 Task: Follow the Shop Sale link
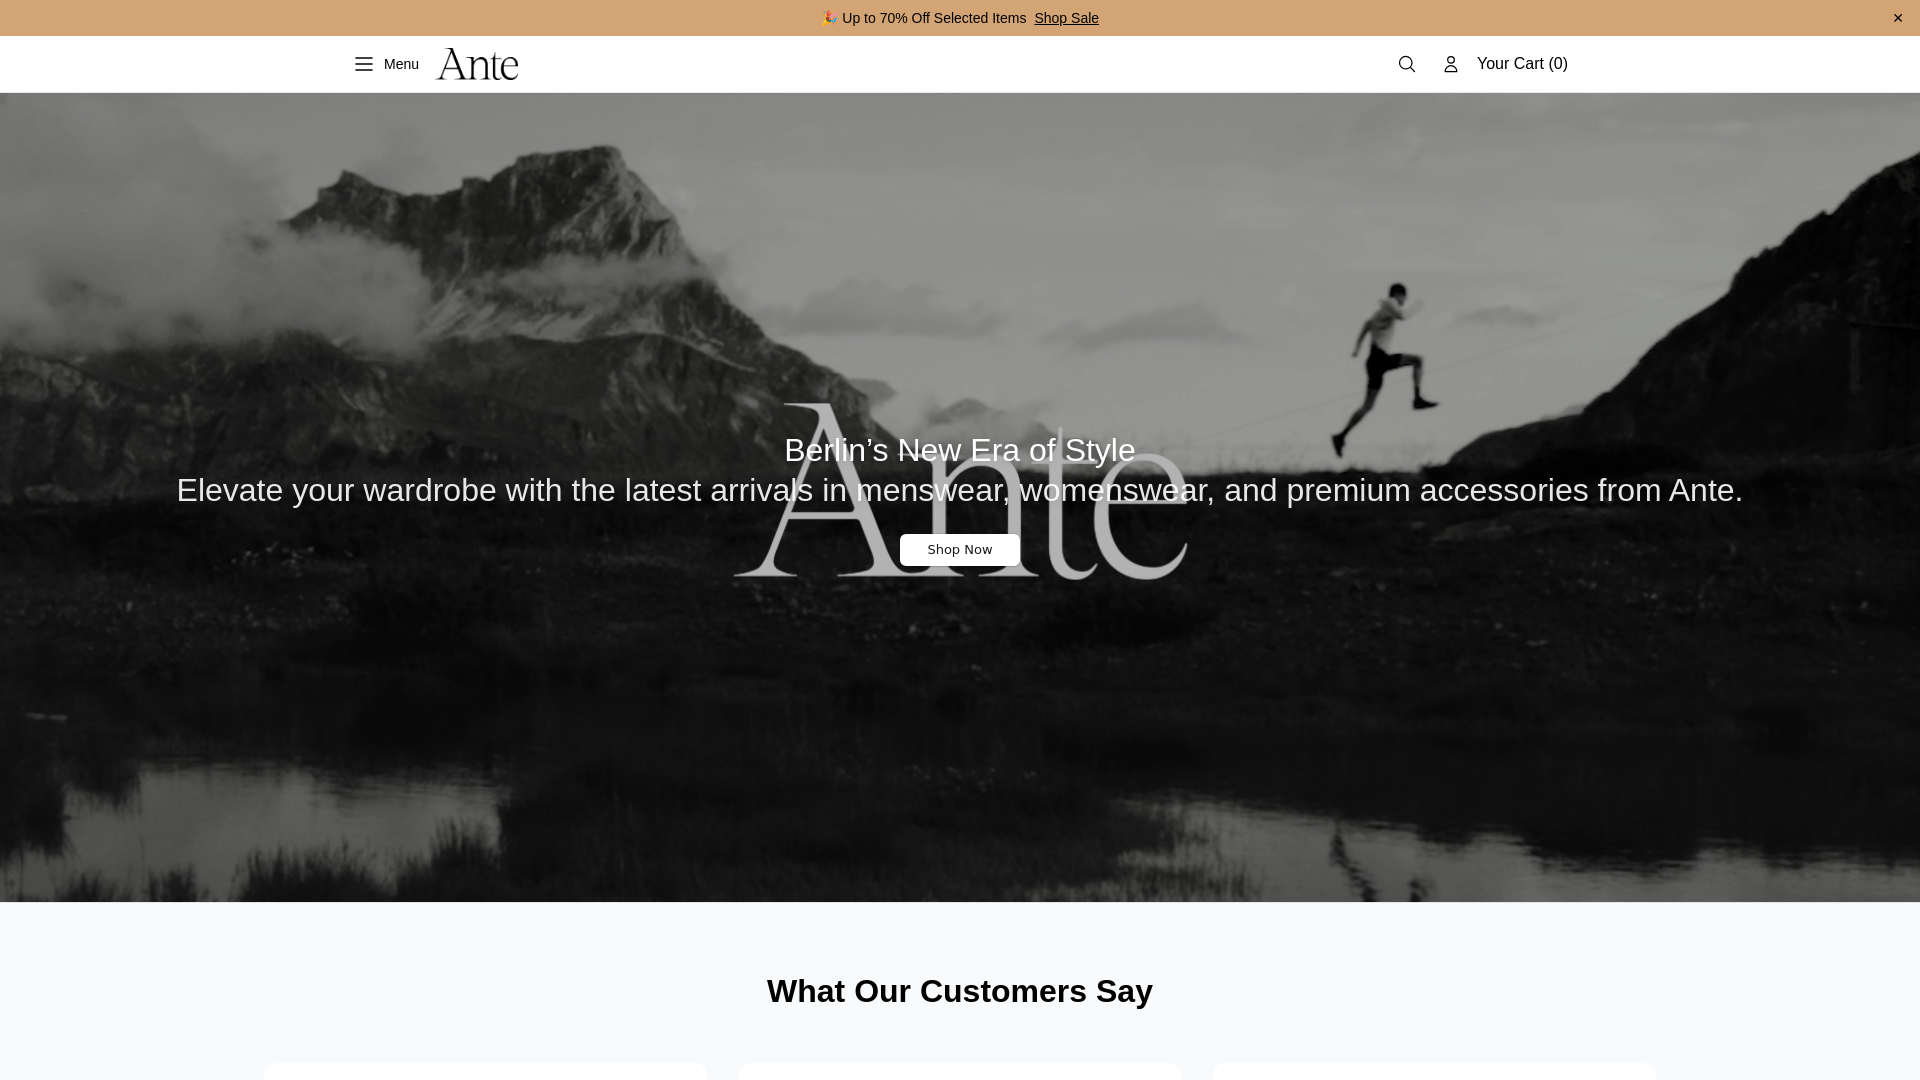(1066, 18)
